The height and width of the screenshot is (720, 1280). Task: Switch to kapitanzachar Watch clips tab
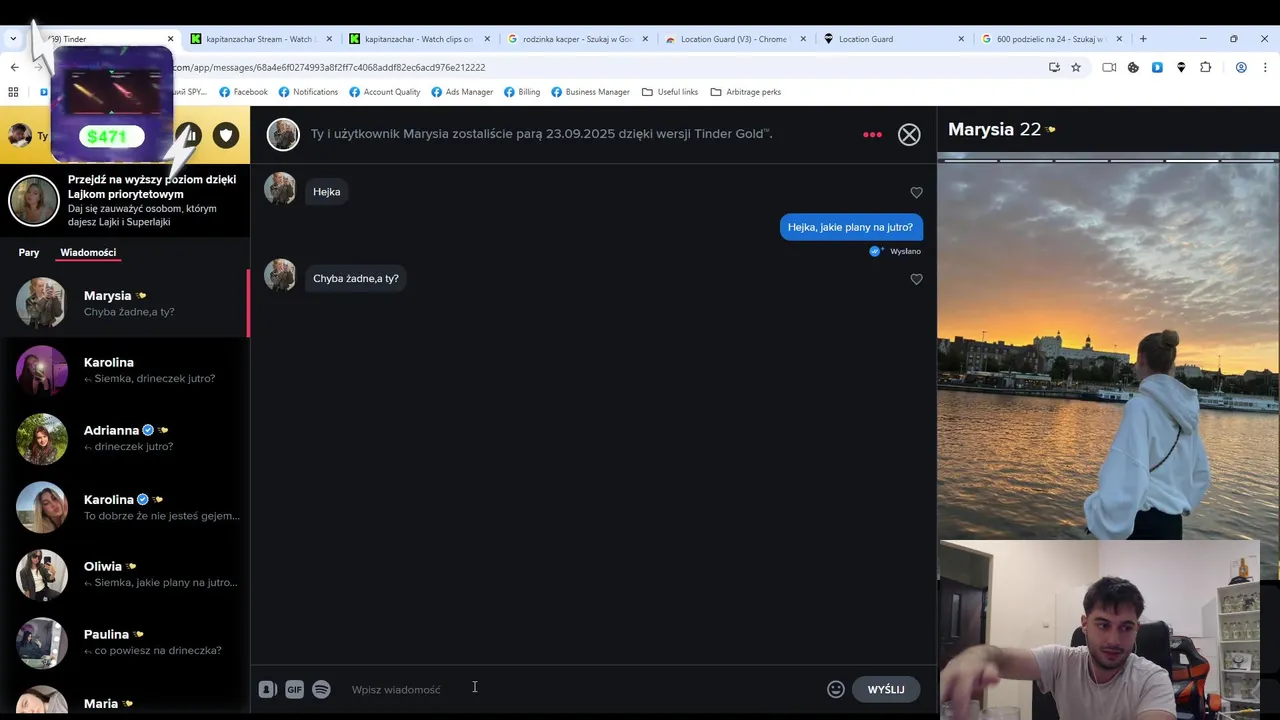pyautogui.click(x=418, y=39)
